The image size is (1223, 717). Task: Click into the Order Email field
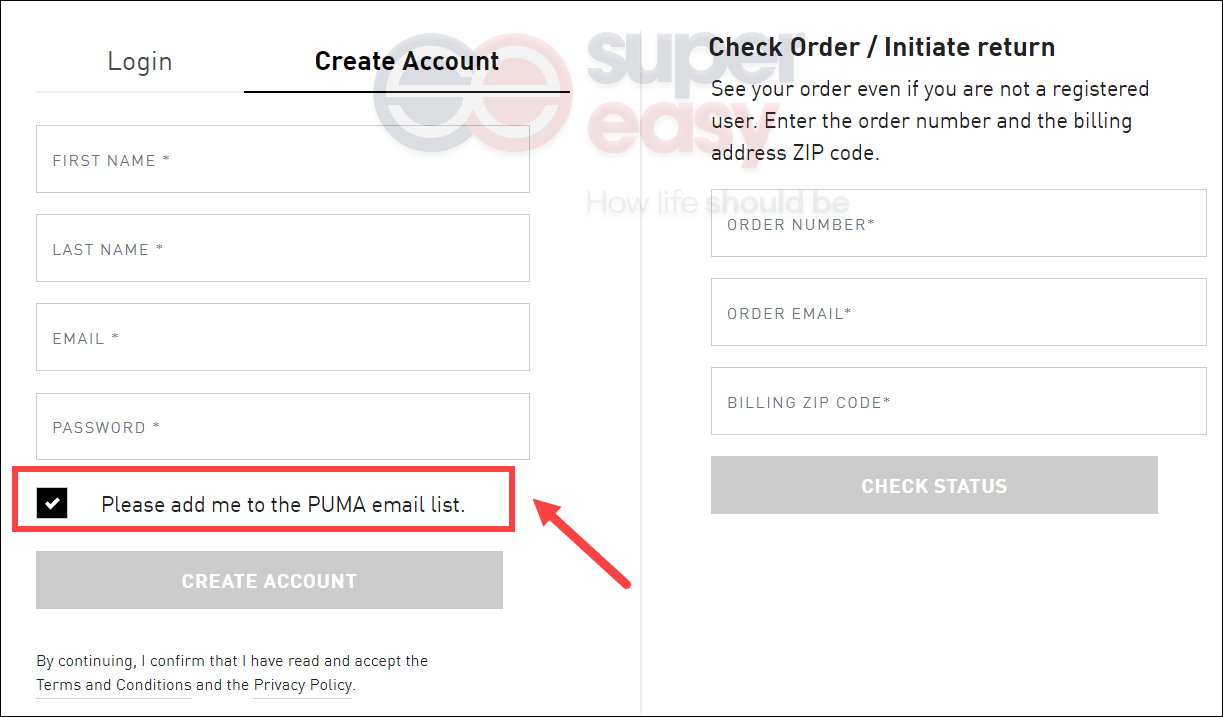coord(959,312)
